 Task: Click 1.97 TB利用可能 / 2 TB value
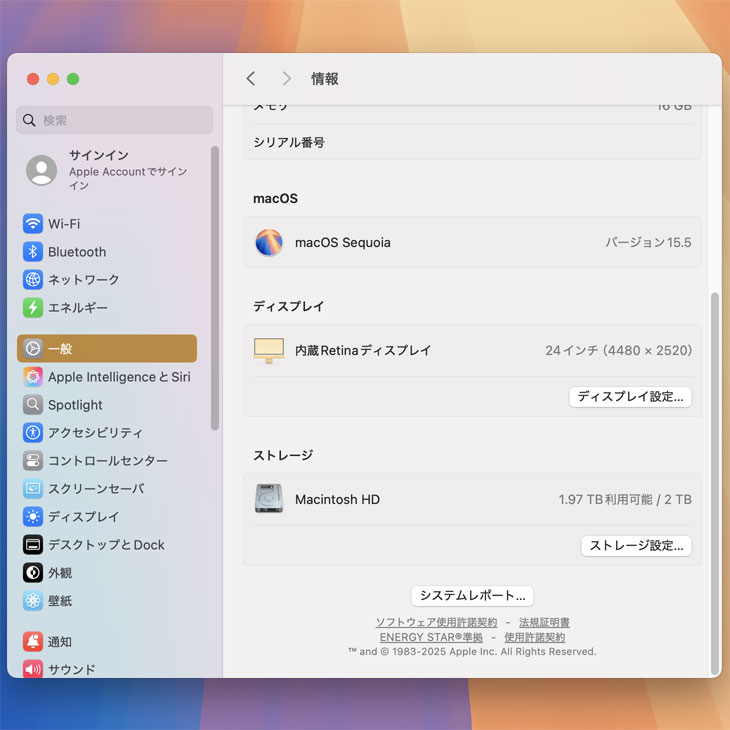click(625, 499)
